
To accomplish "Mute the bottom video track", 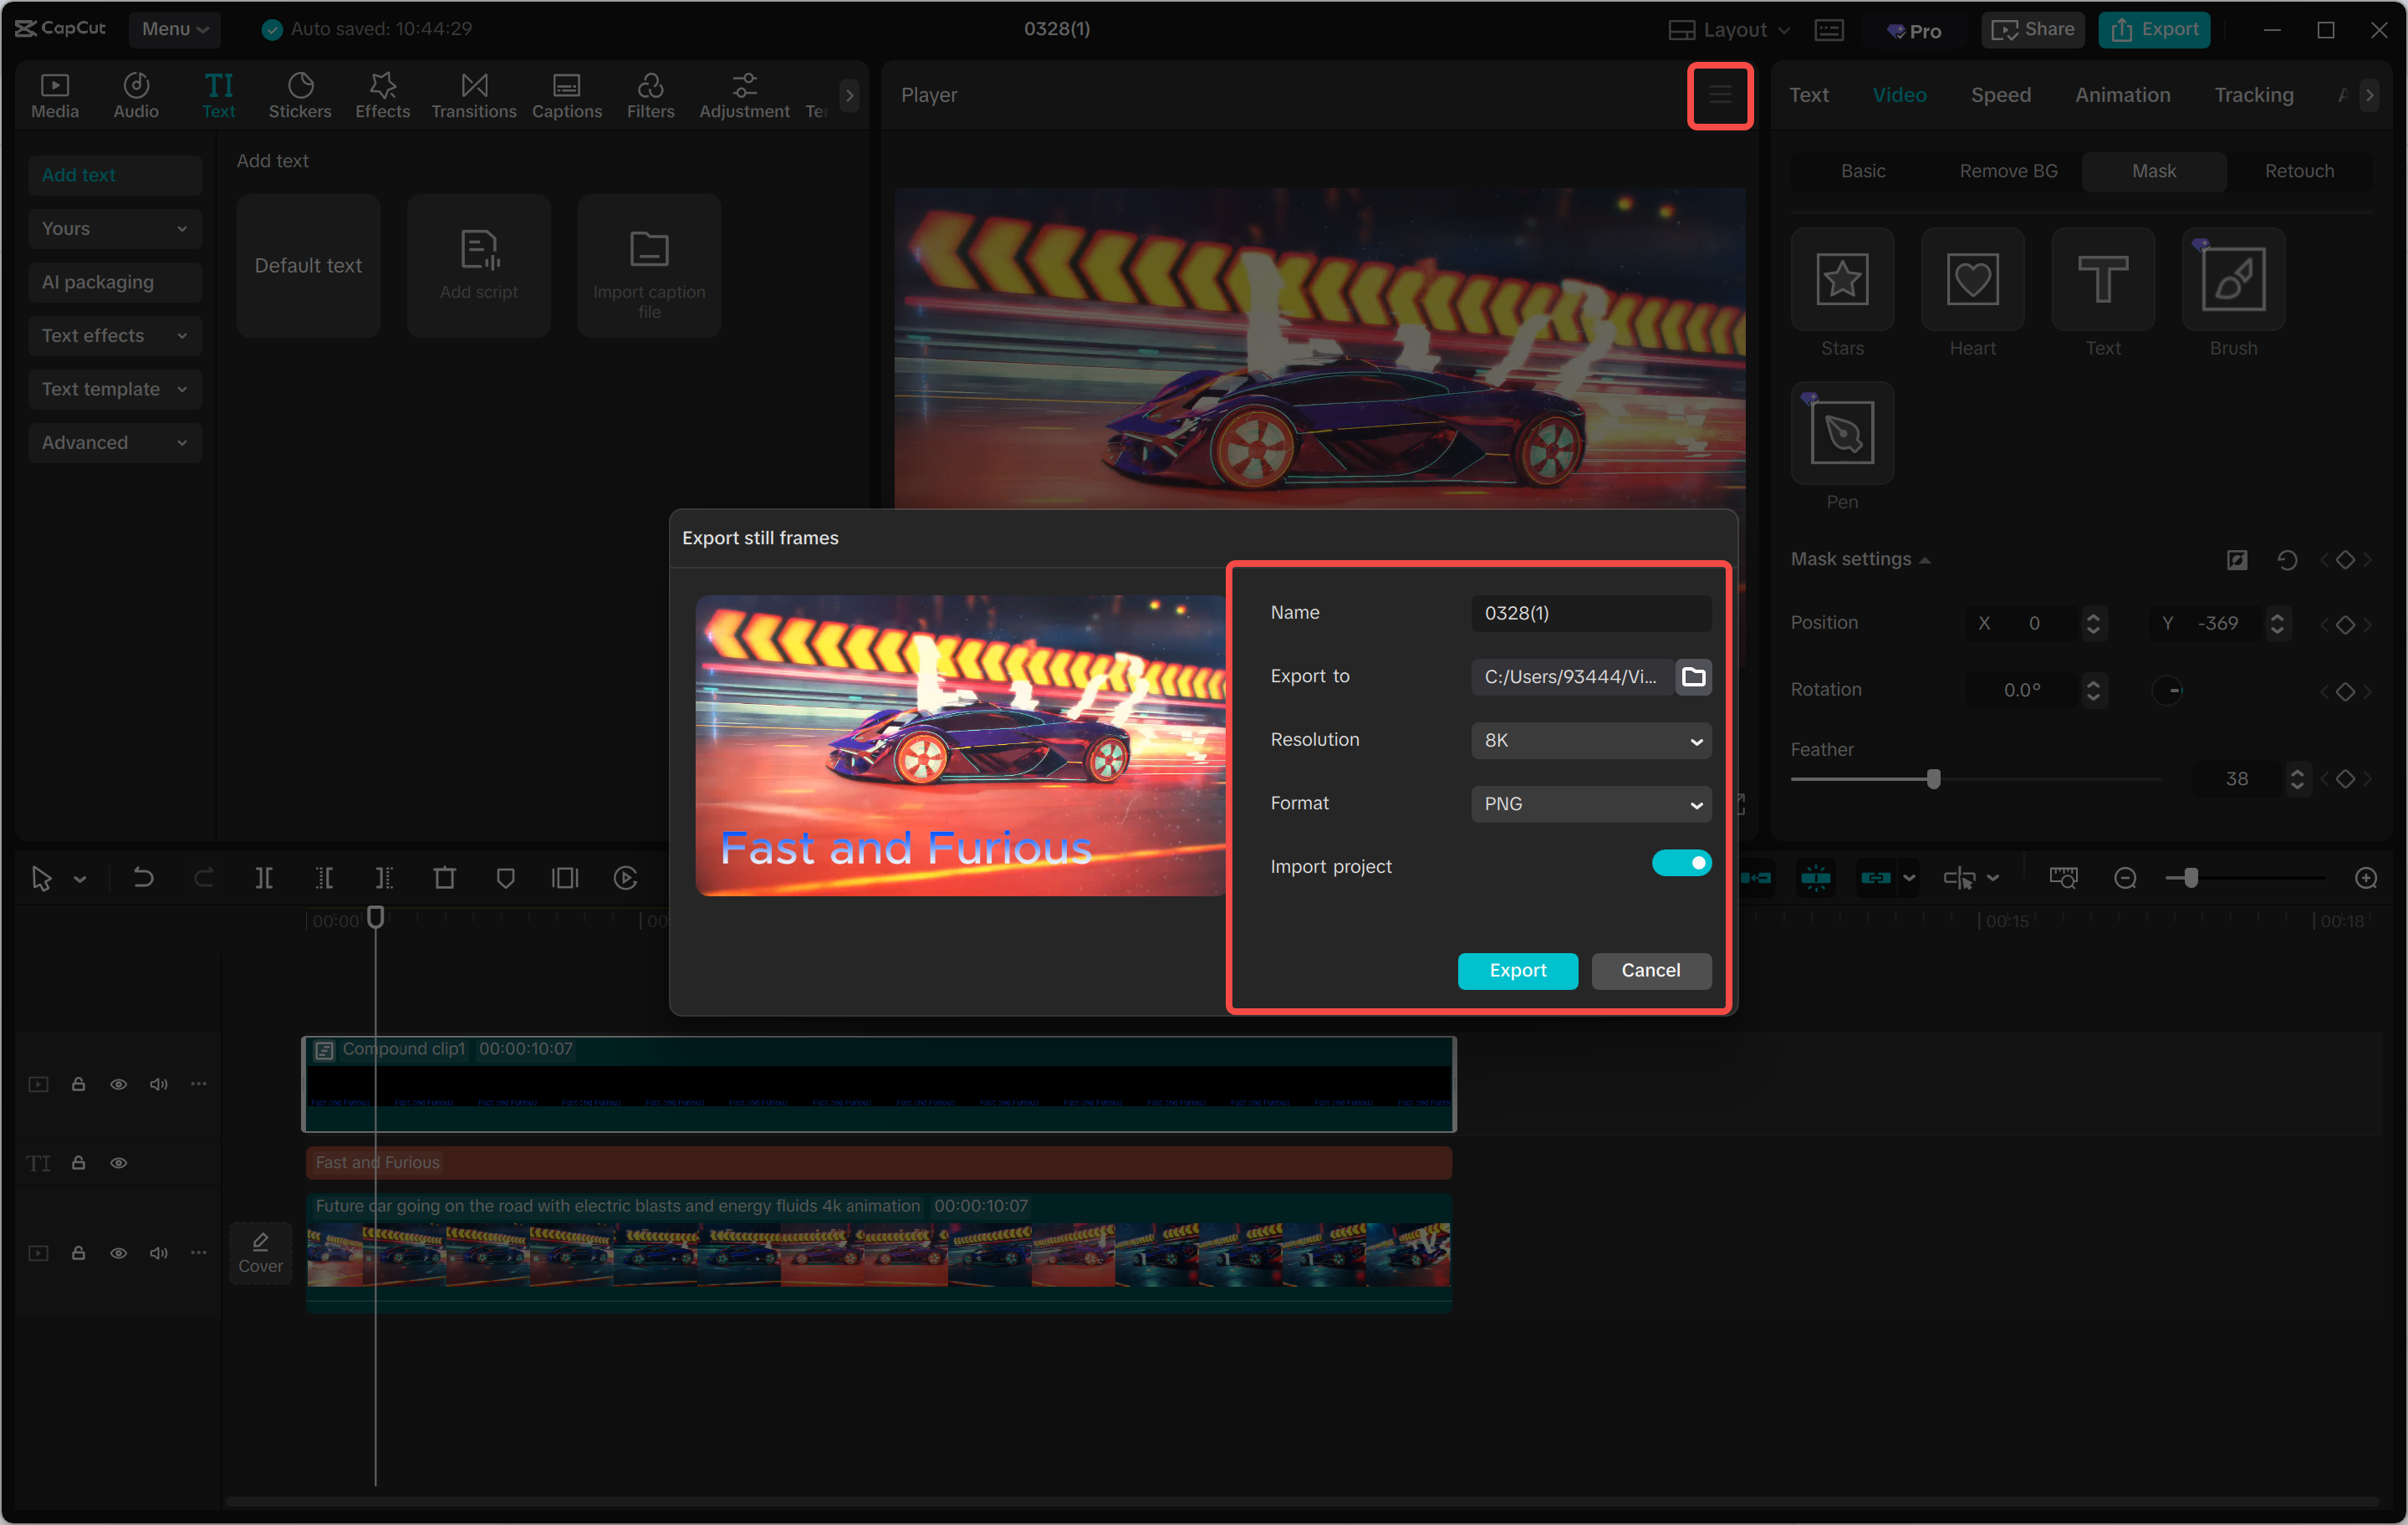I will pyautogui.click(x=158, y=1252).
